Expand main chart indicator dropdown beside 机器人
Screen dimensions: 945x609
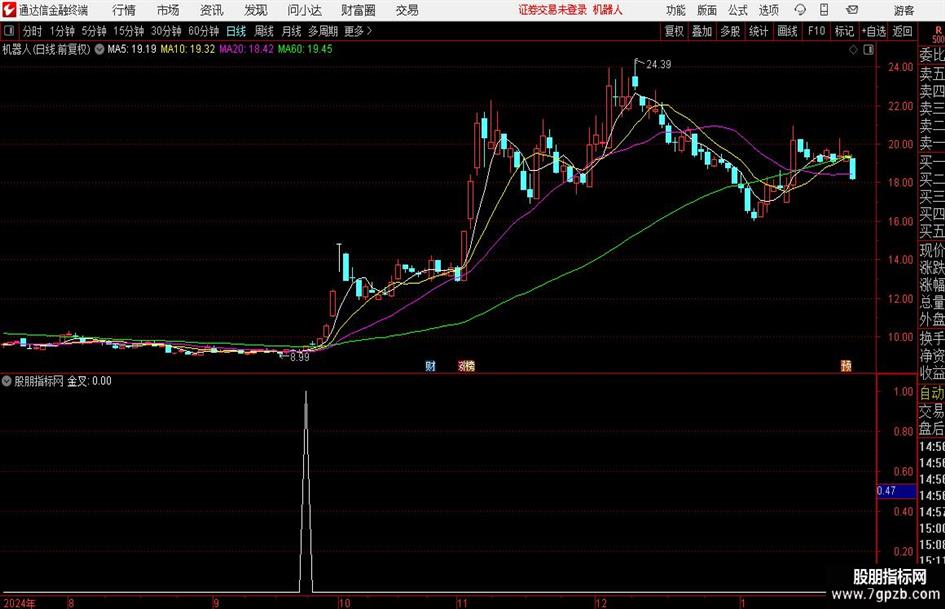(99, 49)
